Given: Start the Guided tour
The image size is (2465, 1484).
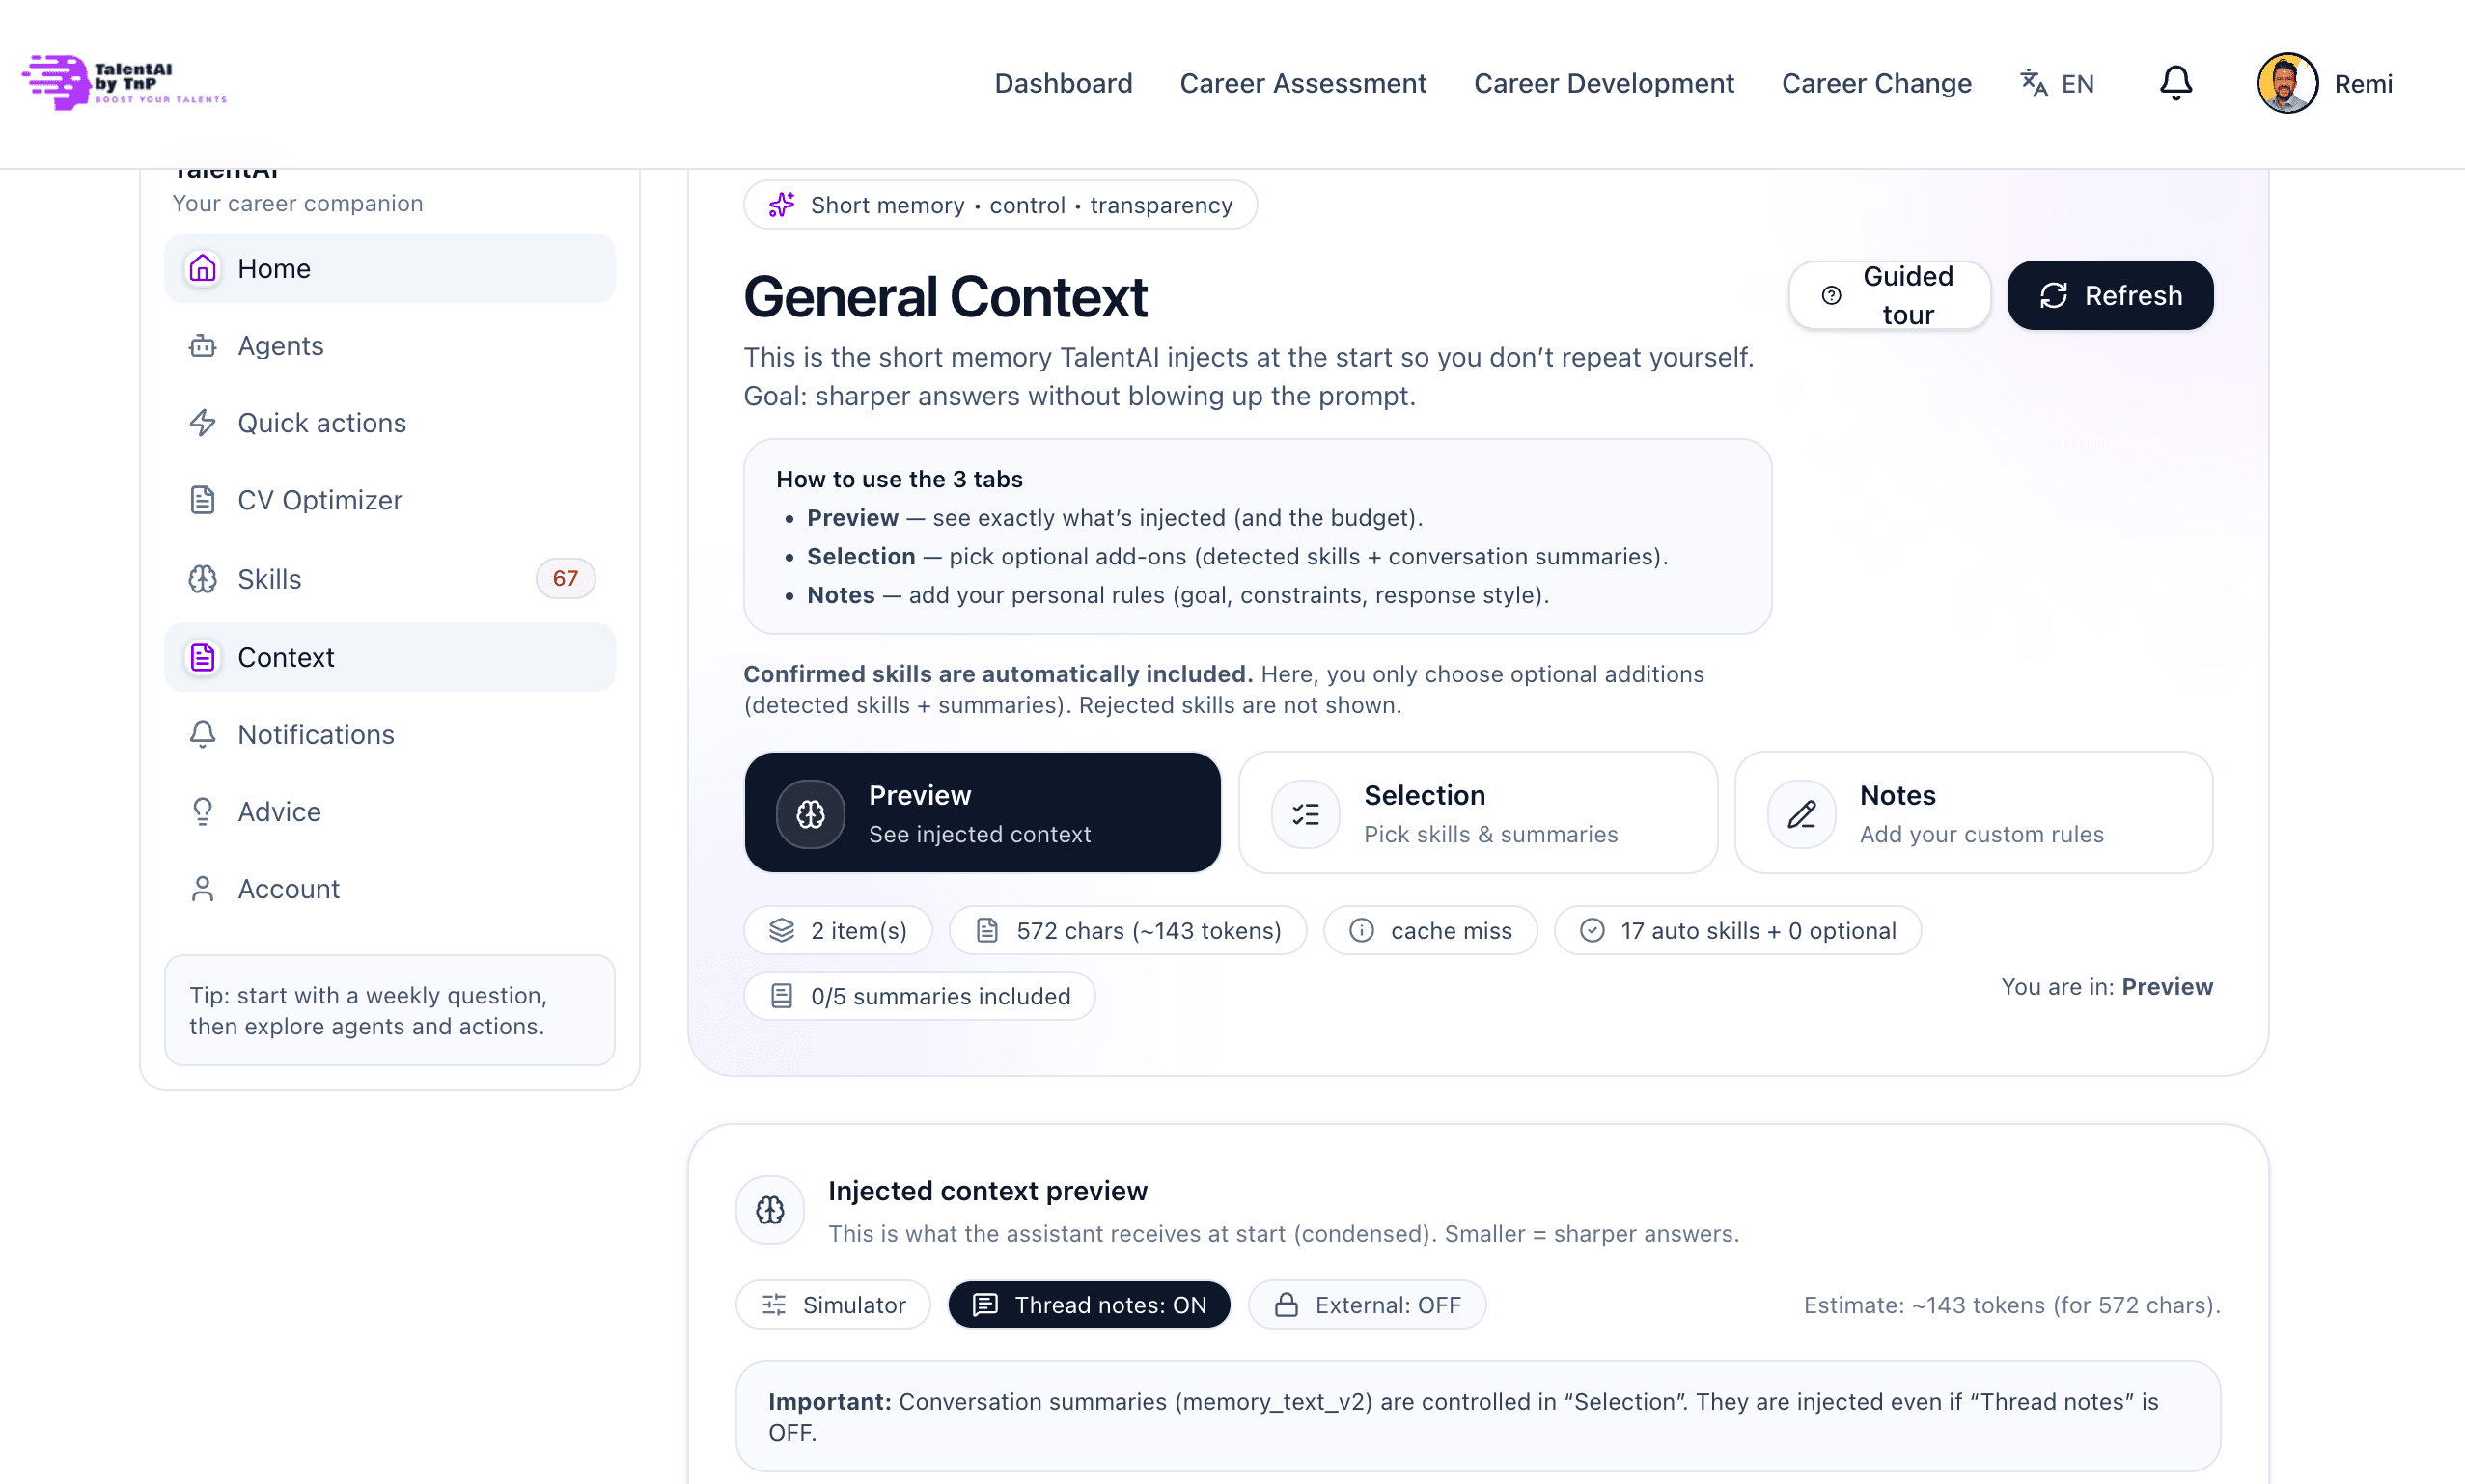Looking at the screenshot, I should pos(1889,296).
